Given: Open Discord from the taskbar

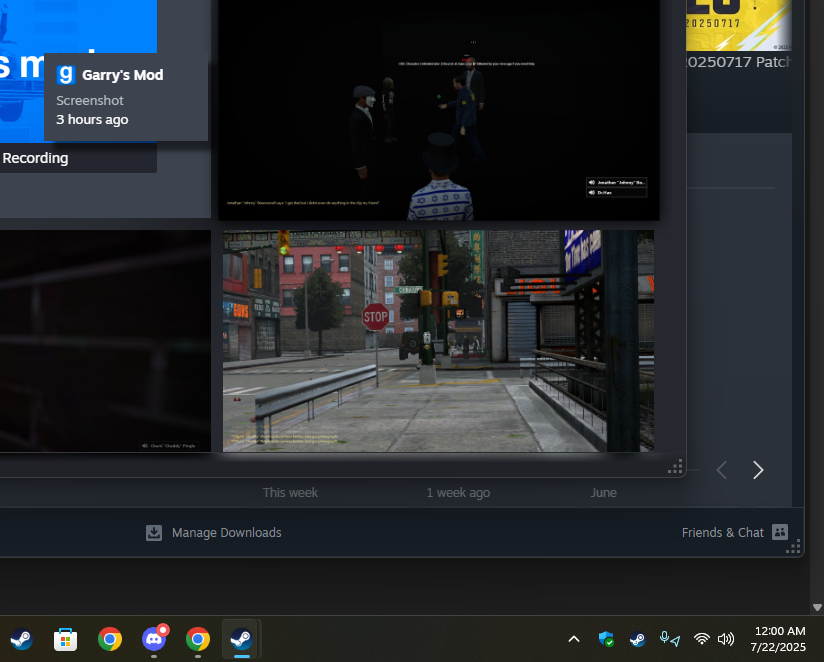Looking at the screenshot, I should (x=154, y=639).
